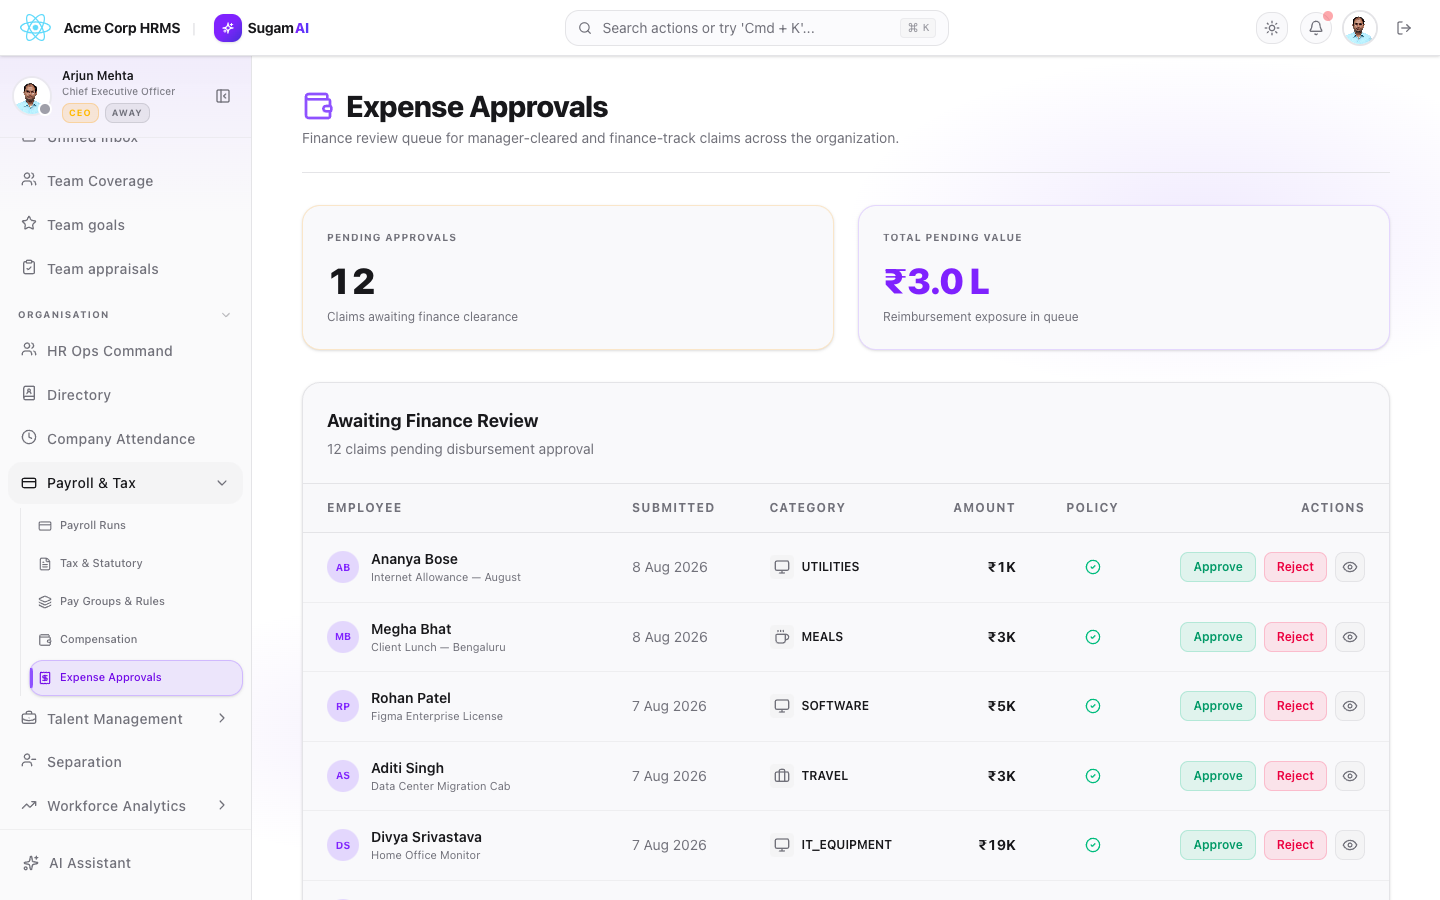Click the Directory contact book icon
1440x900 pixels.
pos(29,394)
